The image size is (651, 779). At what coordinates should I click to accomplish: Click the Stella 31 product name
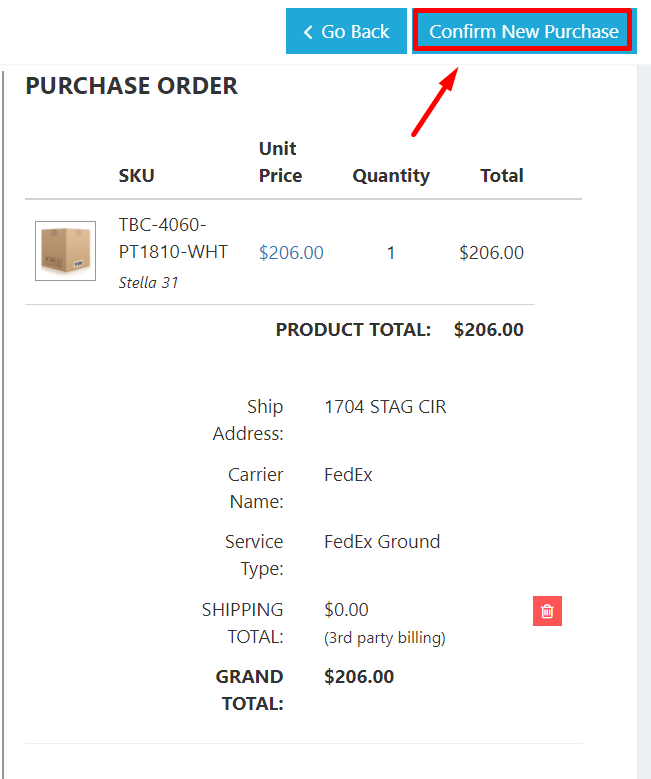click(x=148, y=282)
